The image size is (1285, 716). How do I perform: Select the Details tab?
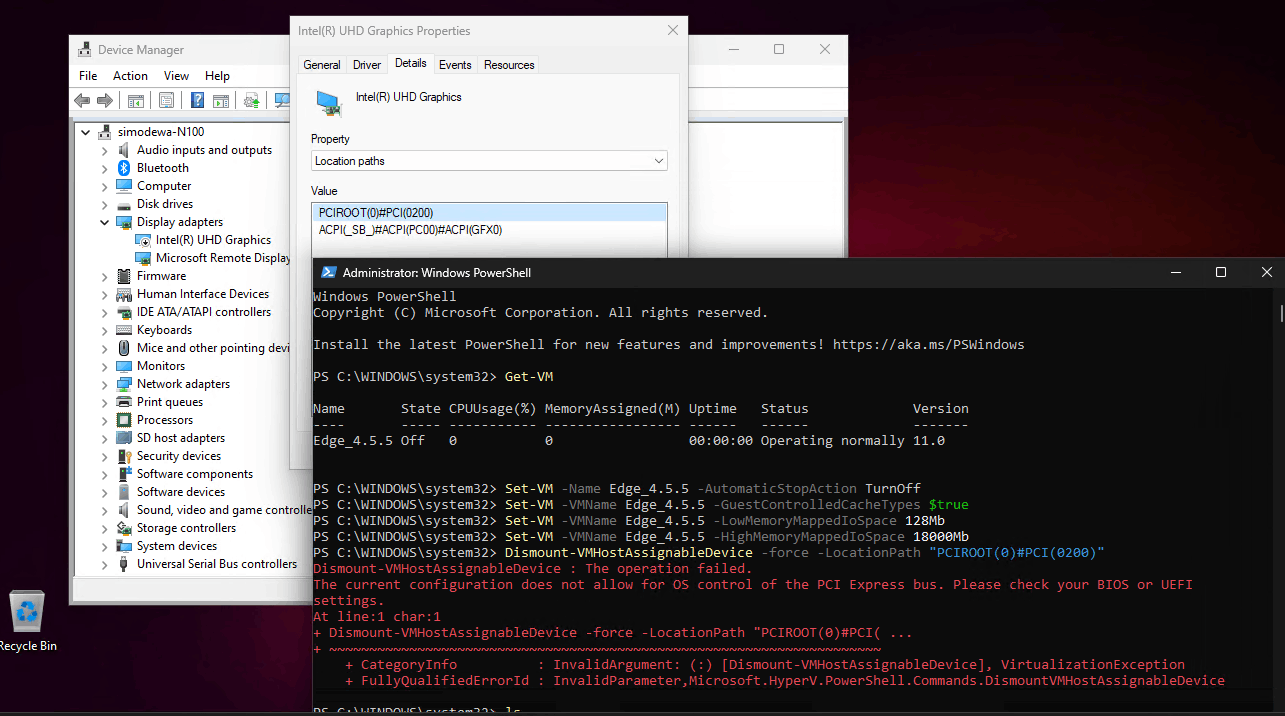[411, 63]
